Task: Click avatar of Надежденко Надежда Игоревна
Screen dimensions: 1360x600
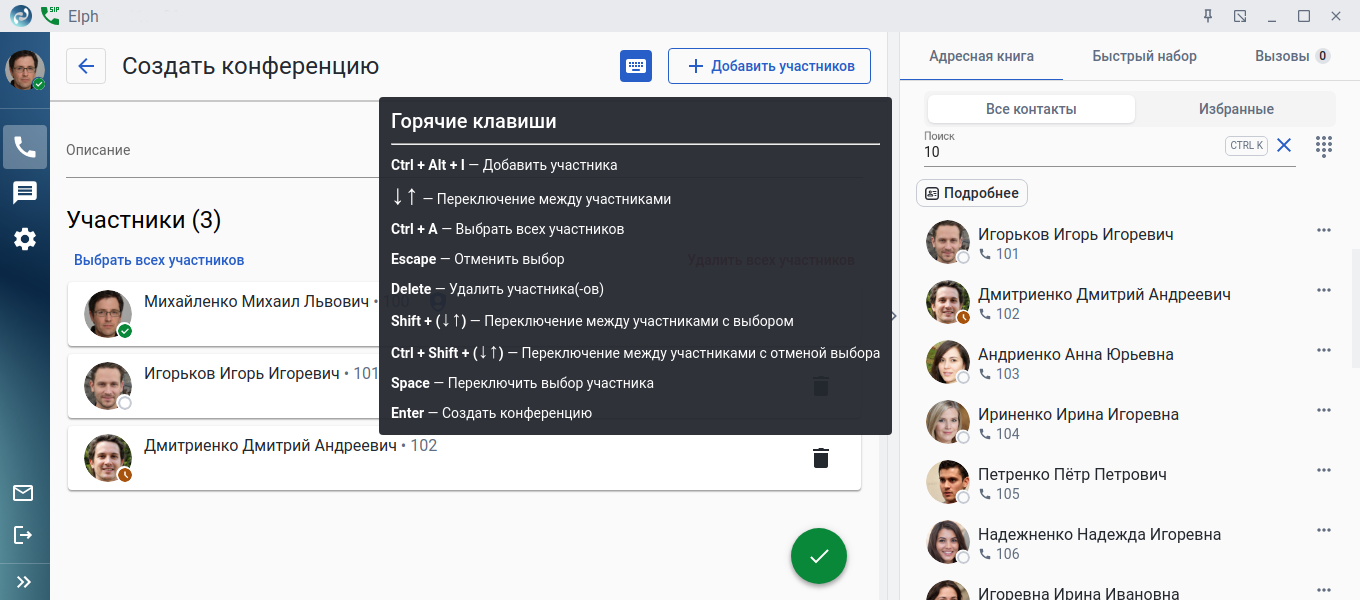Action: 948,542
